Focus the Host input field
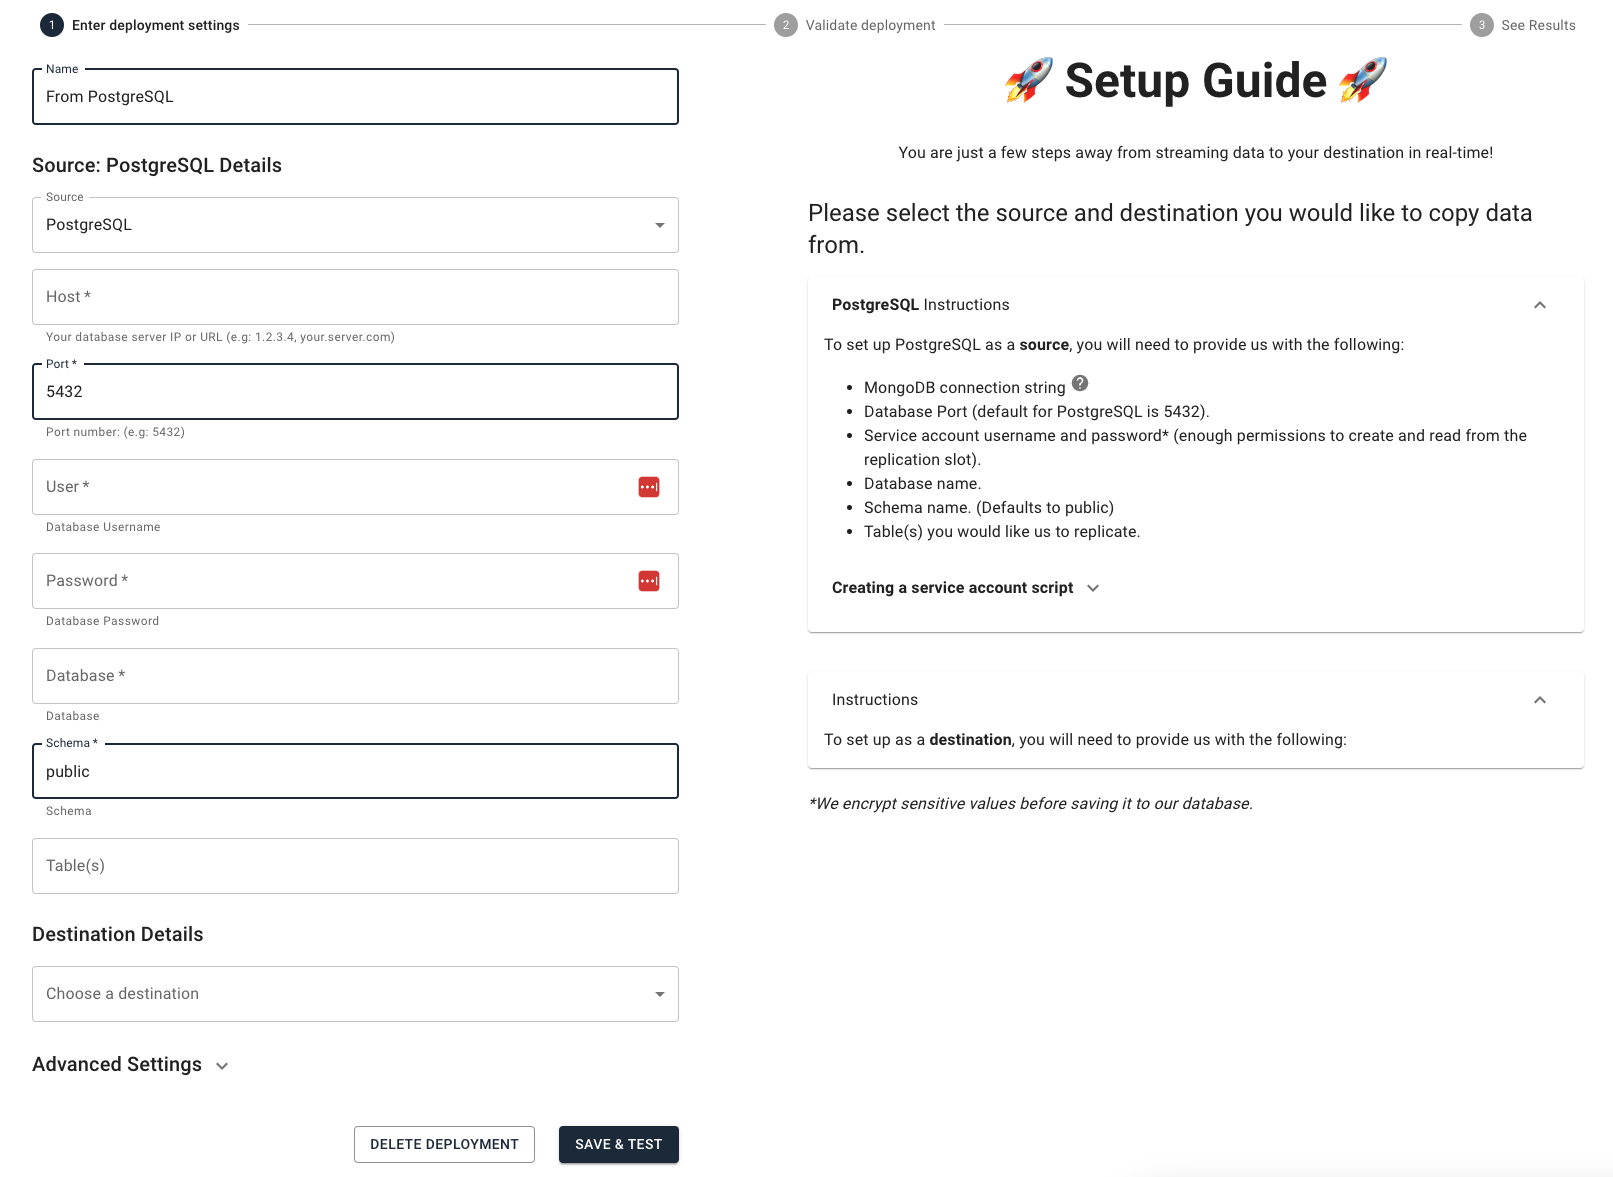1613x1177 pixels. click(355, 297)
